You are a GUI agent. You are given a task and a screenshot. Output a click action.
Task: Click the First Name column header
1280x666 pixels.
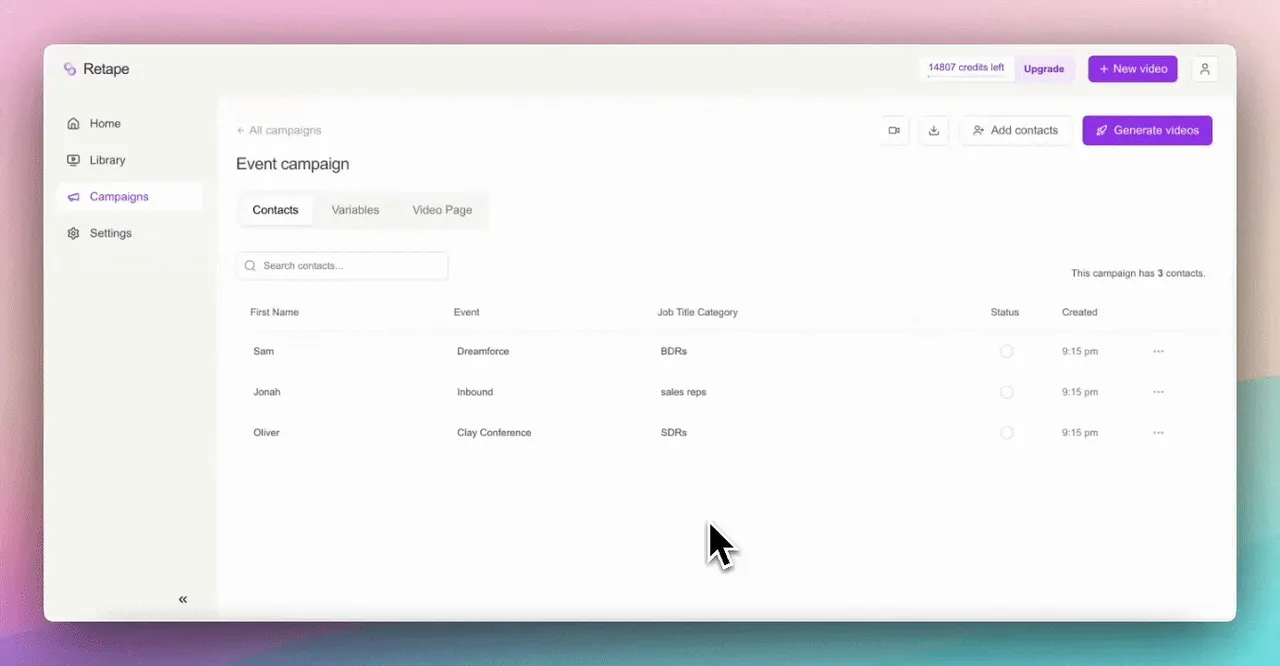274,312
